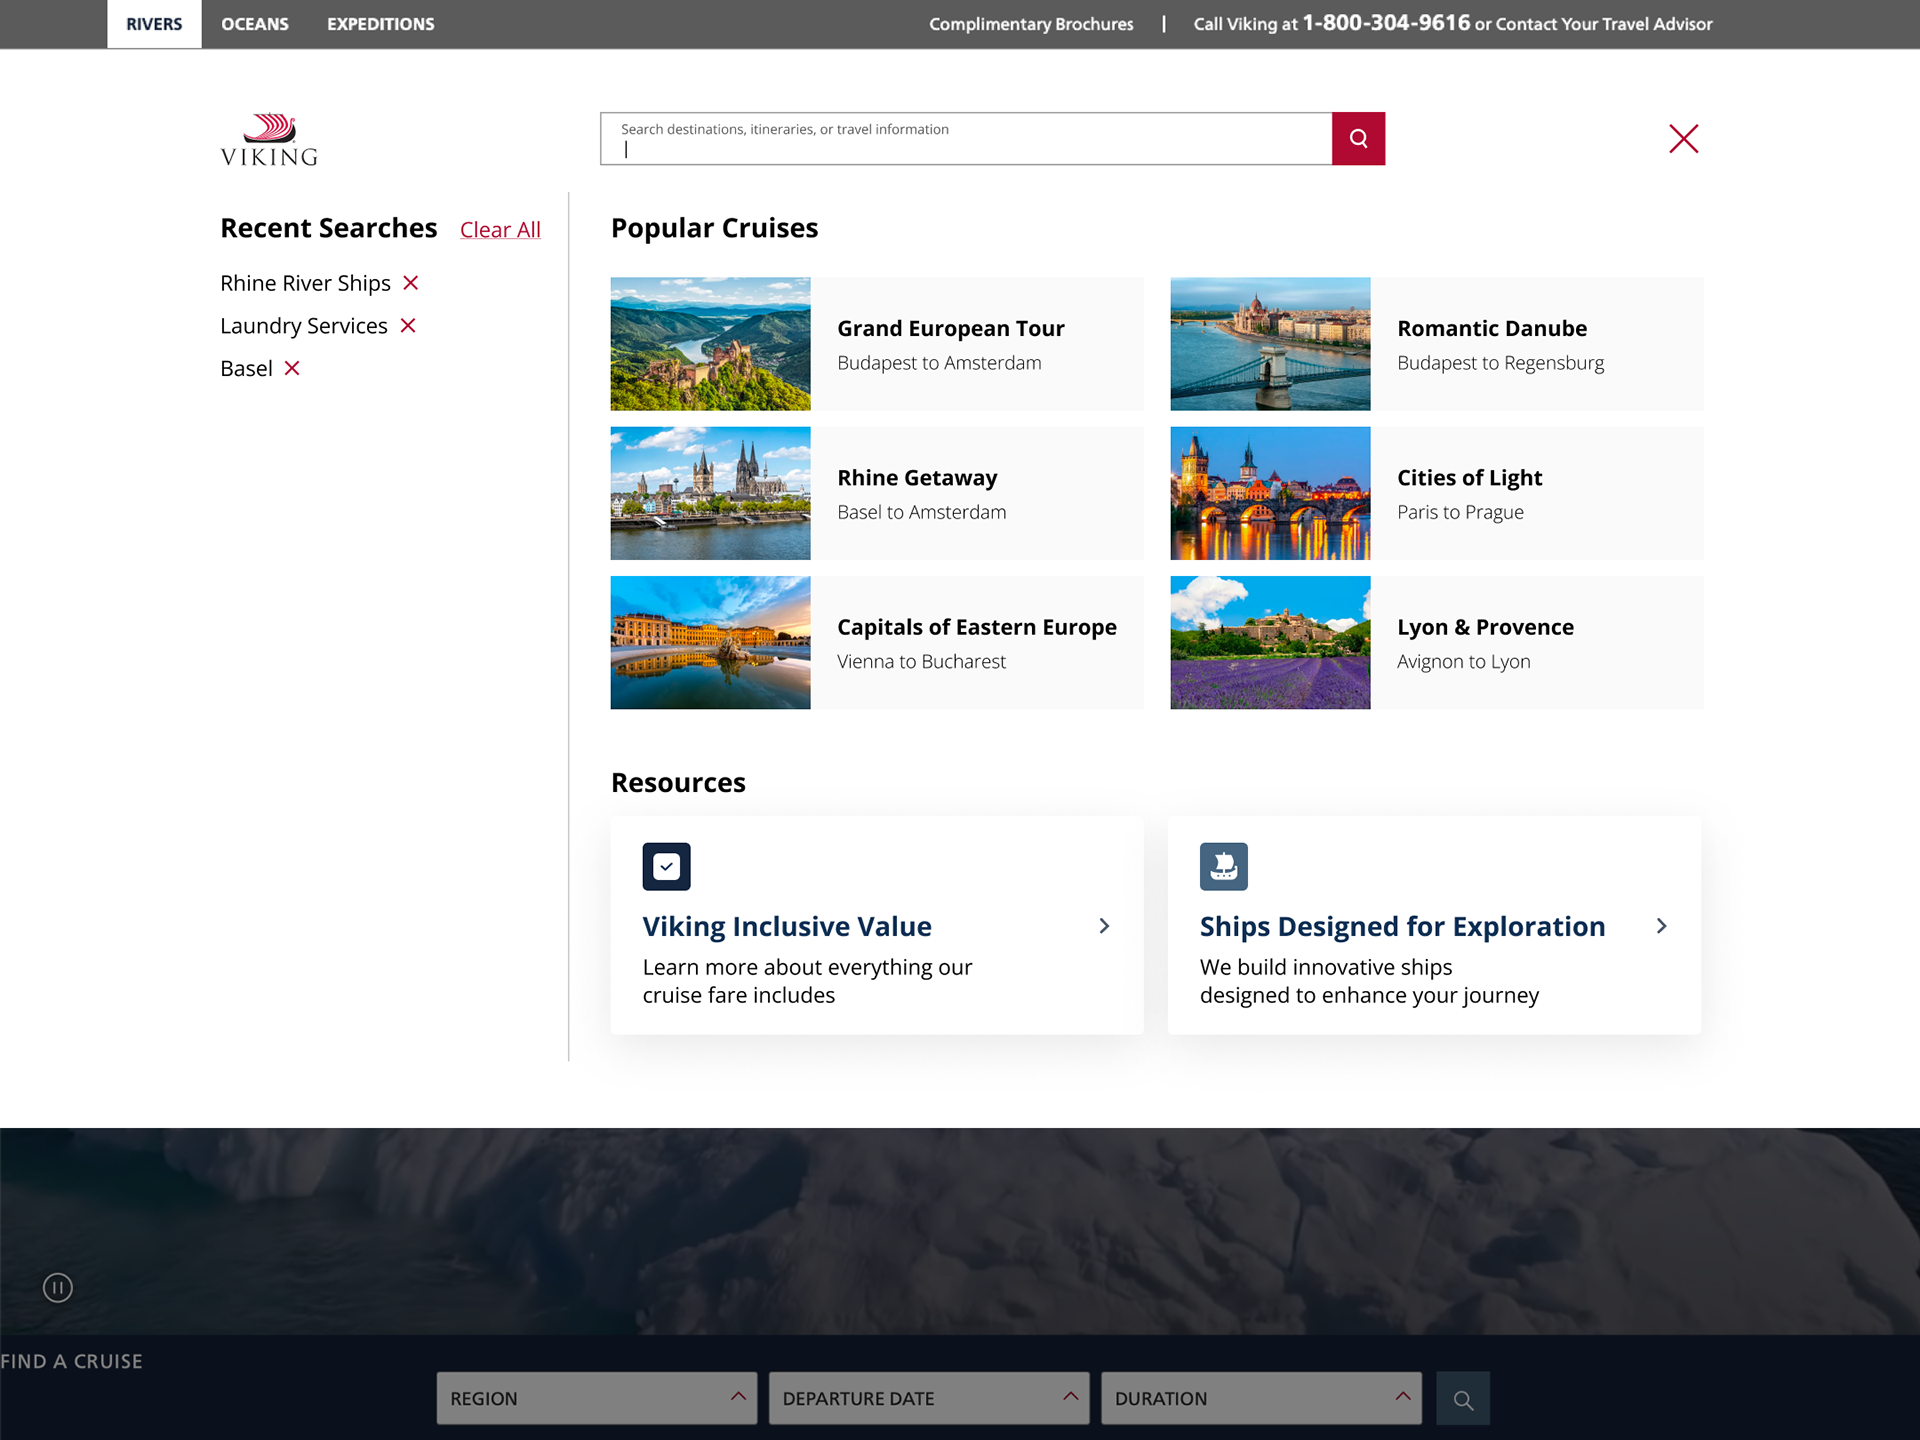
Task: Remove Laundry Services recent search
Action: pos(408,326)
